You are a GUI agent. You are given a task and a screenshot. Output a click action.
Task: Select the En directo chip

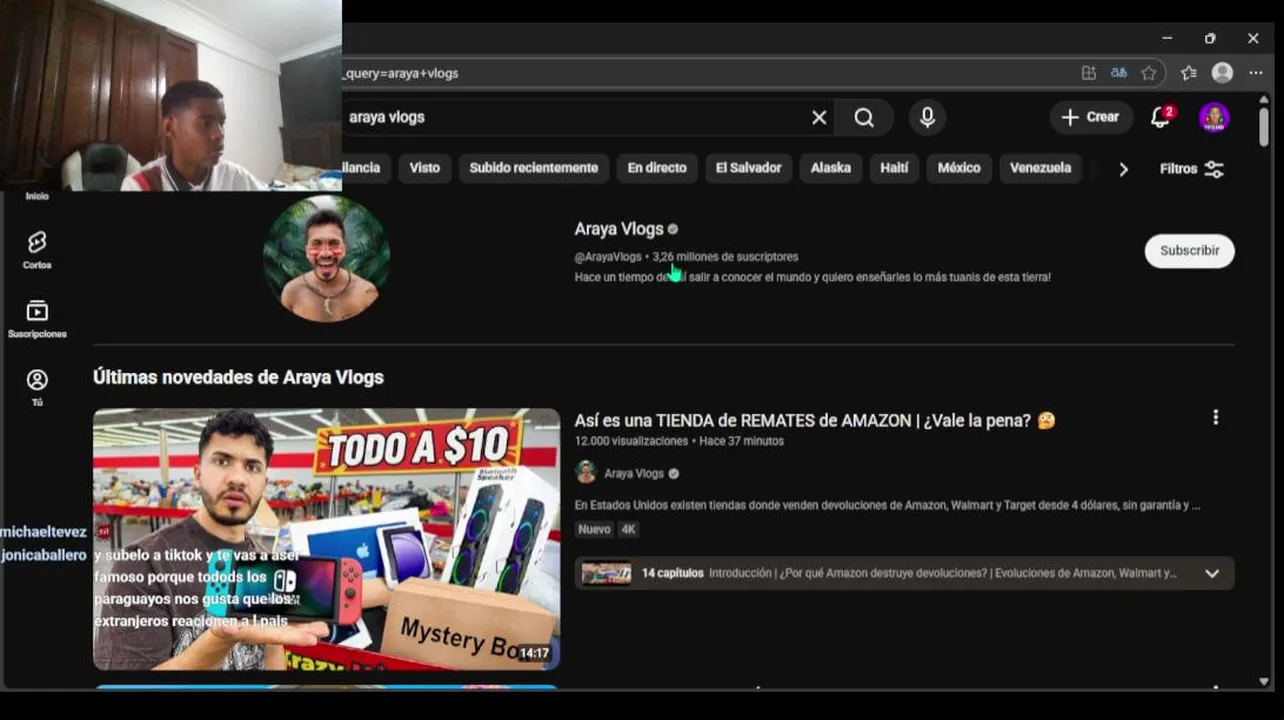click(657, 168)
